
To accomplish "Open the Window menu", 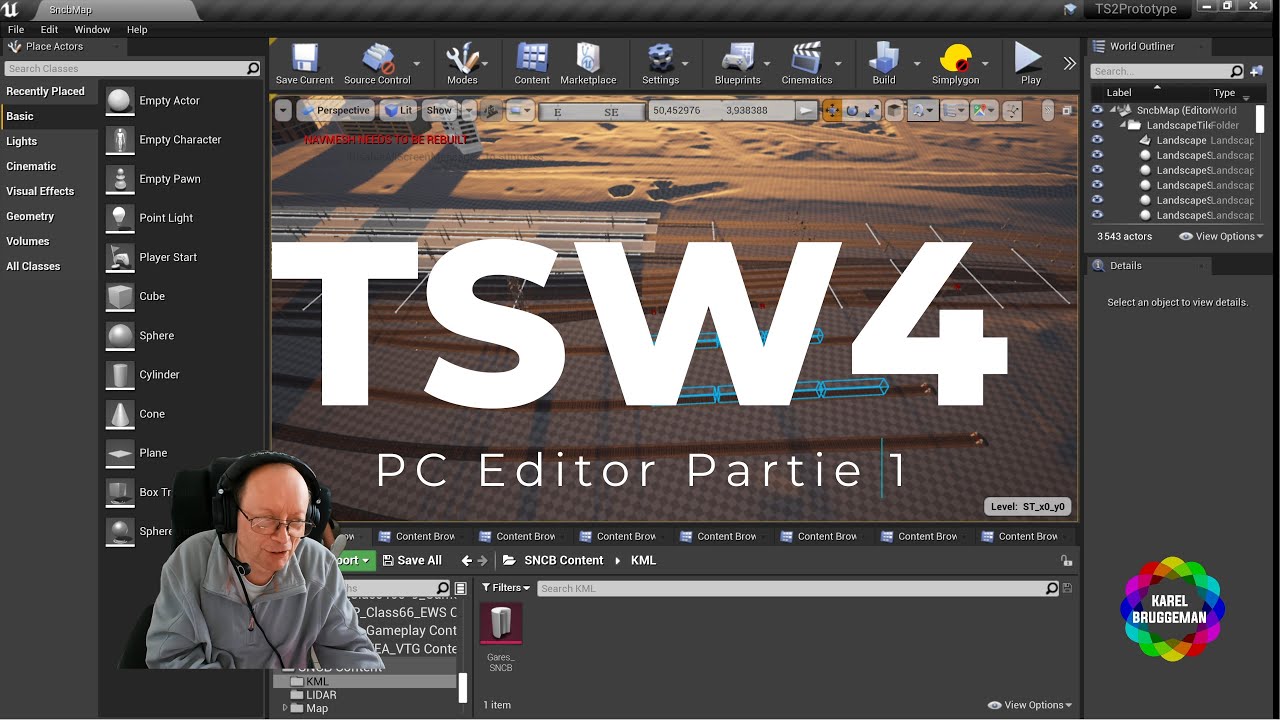I will point(92,30).
